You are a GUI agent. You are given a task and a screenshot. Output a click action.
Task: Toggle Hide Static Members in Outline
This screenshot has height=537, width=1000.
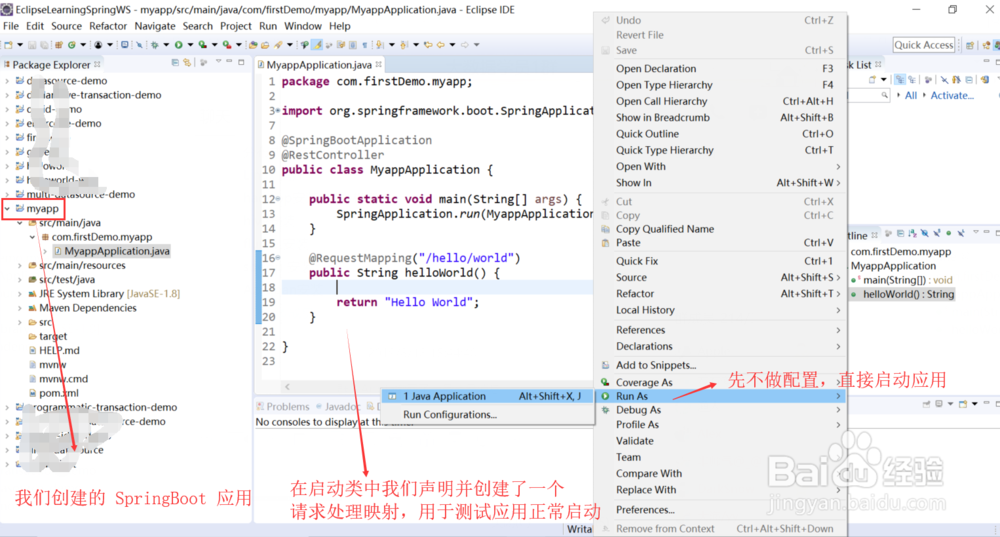pos(937,234)
